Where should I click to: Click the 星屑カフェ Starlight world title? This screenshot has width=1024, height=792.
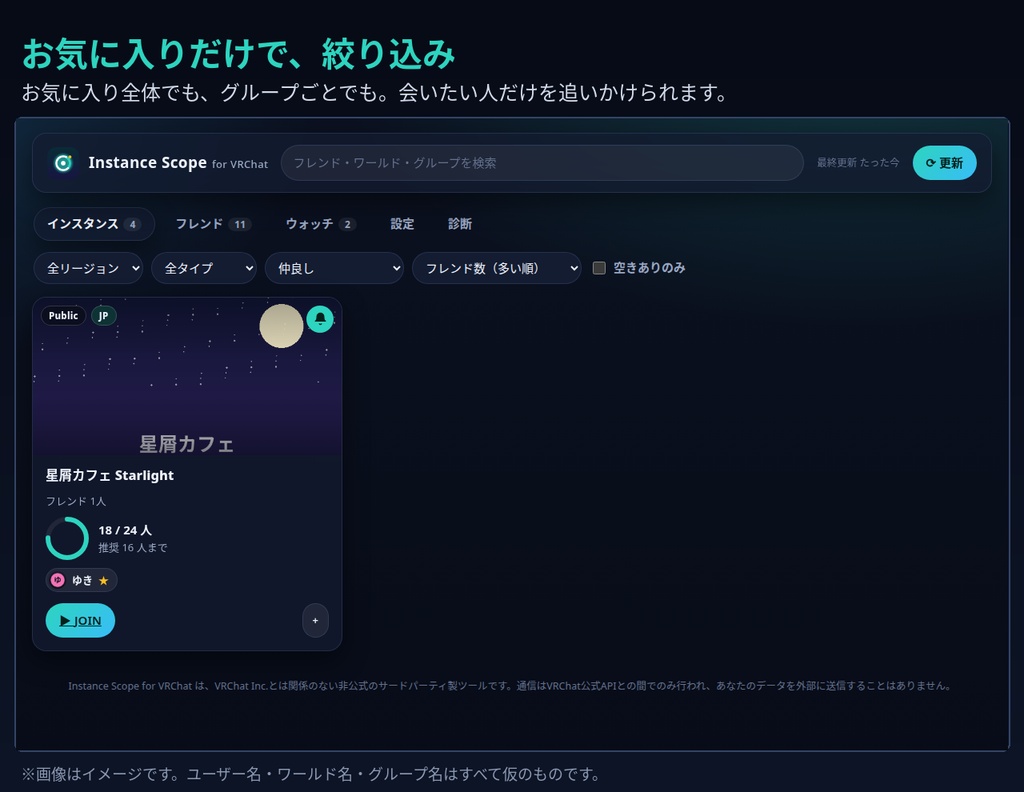point(110,475)
